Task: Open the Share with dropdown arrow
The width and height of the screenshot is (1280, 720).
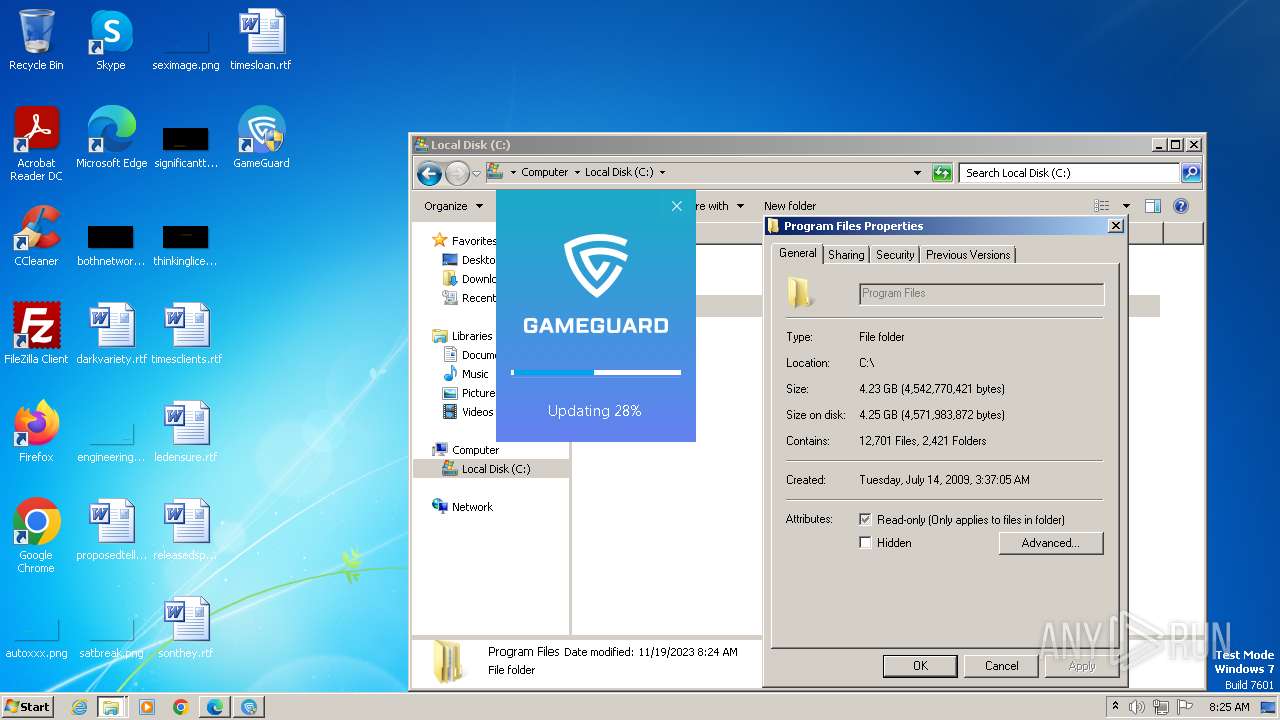Action: pyautogui.click(x=740, y=206)
